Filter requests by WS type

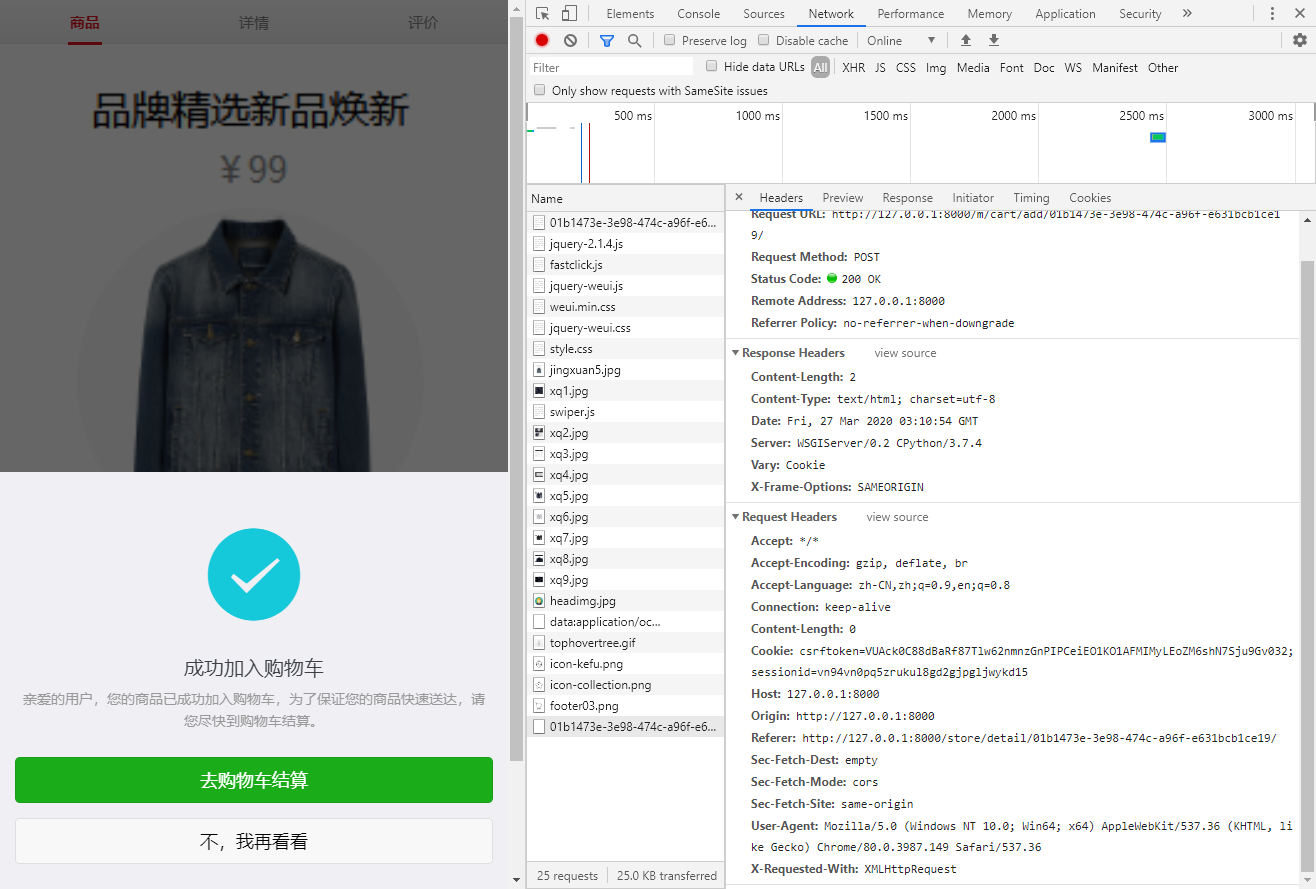pos(1073,68)
